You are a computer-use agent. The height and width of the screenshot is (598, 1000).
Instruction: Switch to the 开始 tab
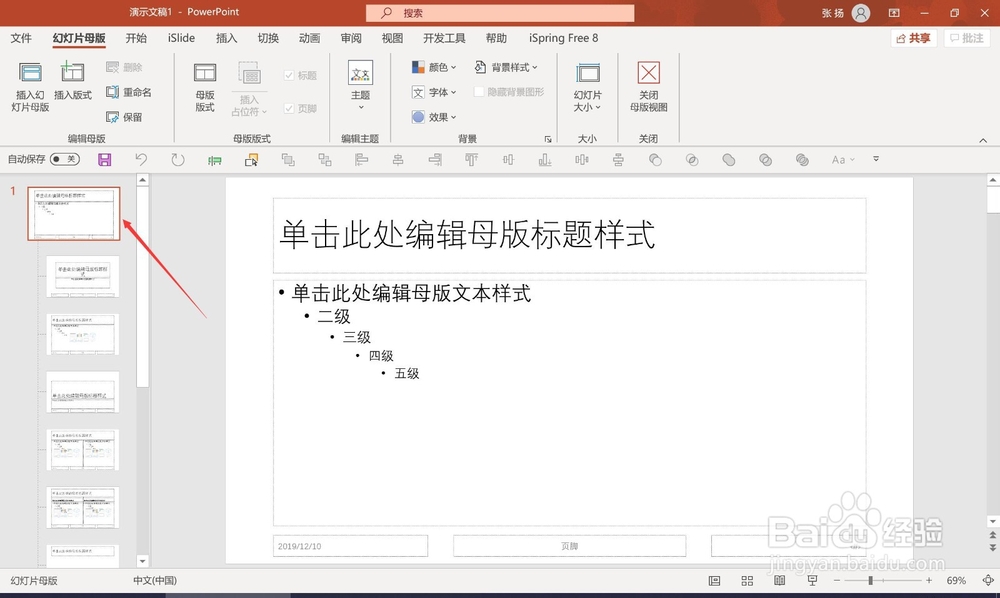point(136,38)
